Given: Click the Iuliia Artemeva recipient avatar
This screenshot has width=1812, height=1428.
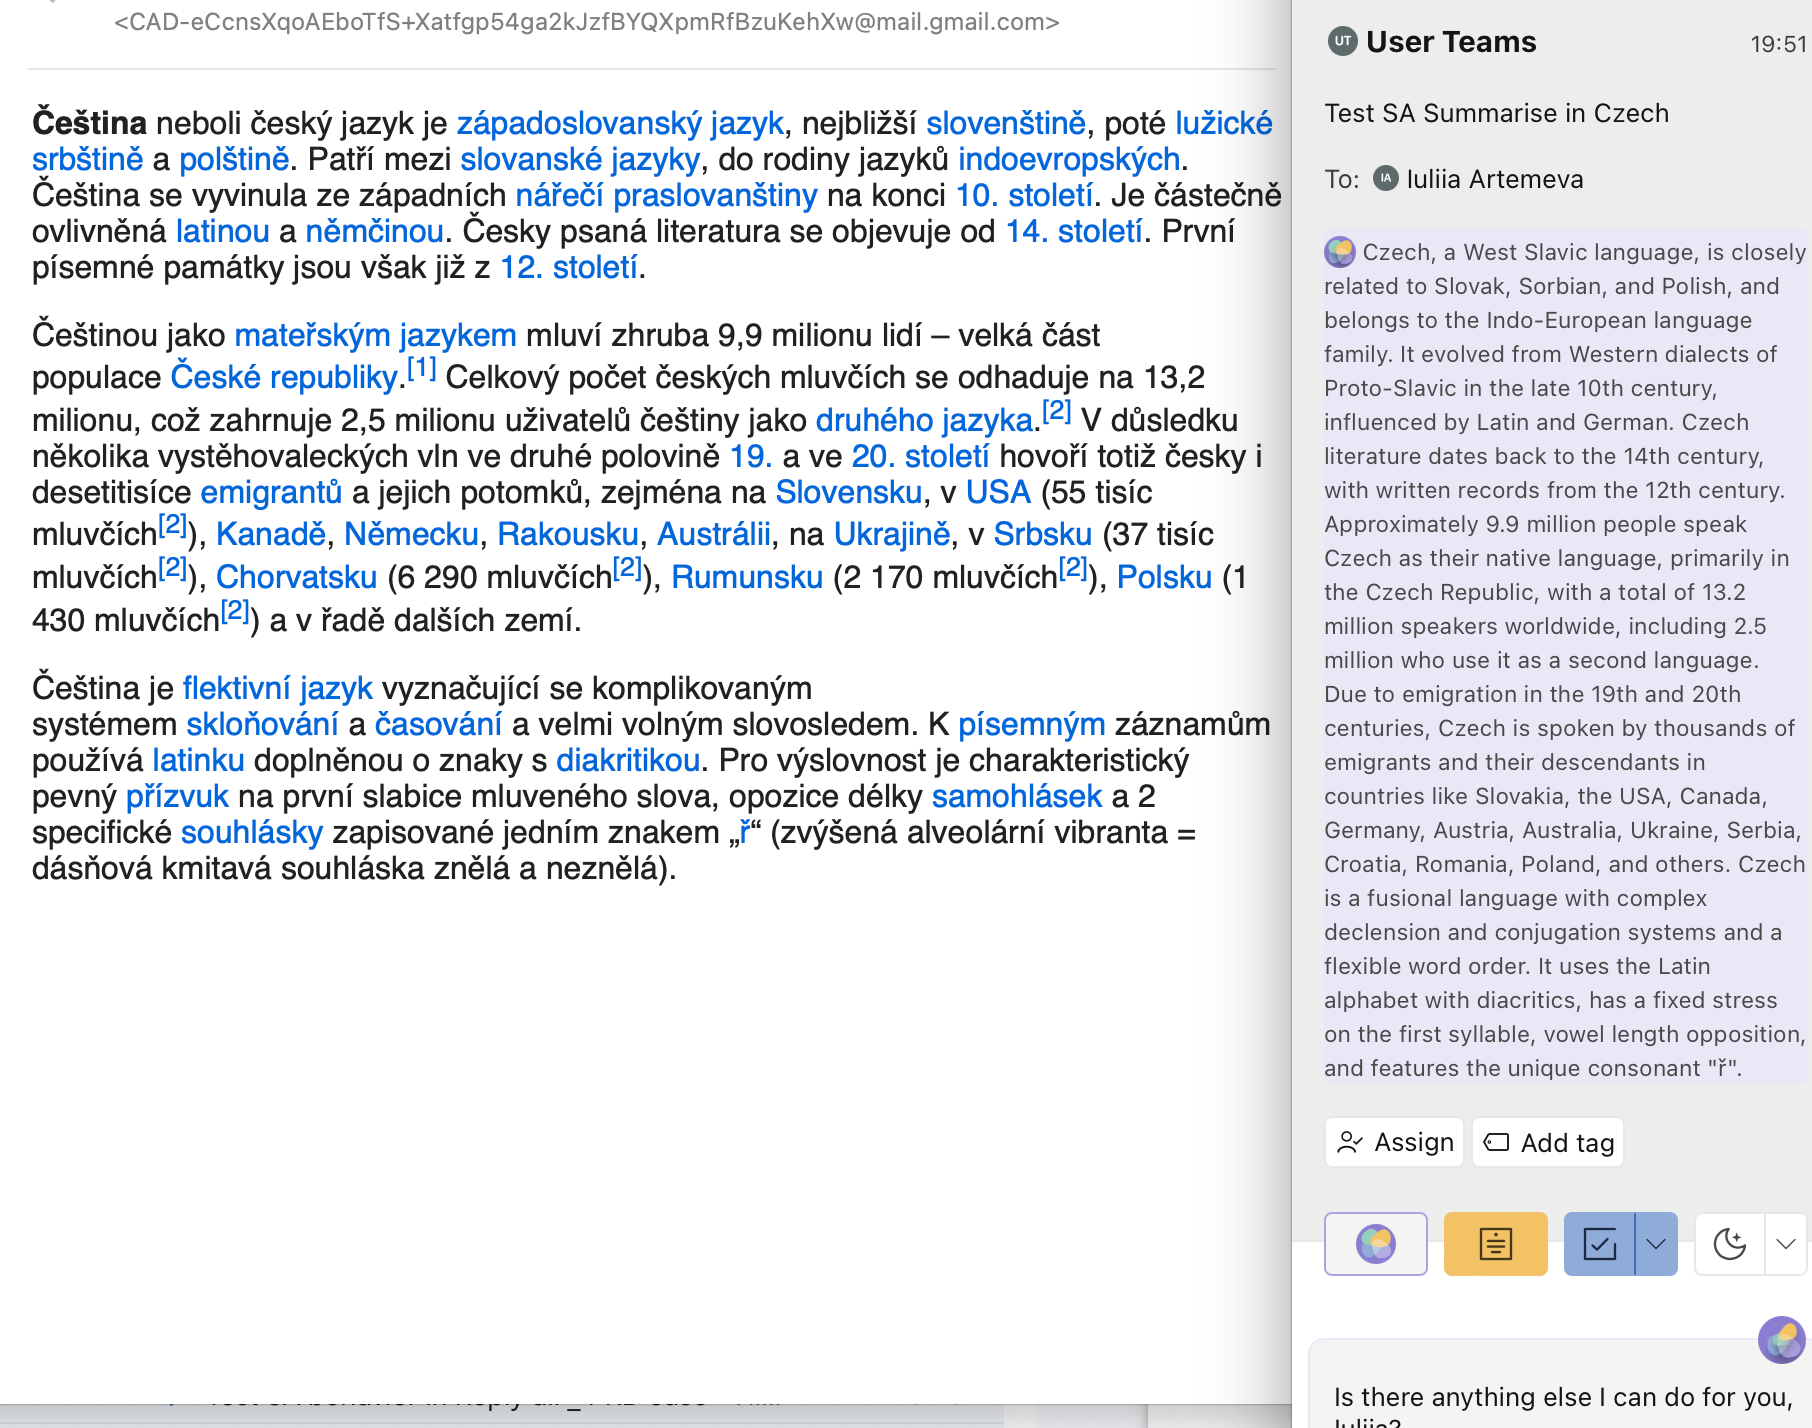Looking at the screenshot, I should tap(1385, 179).
